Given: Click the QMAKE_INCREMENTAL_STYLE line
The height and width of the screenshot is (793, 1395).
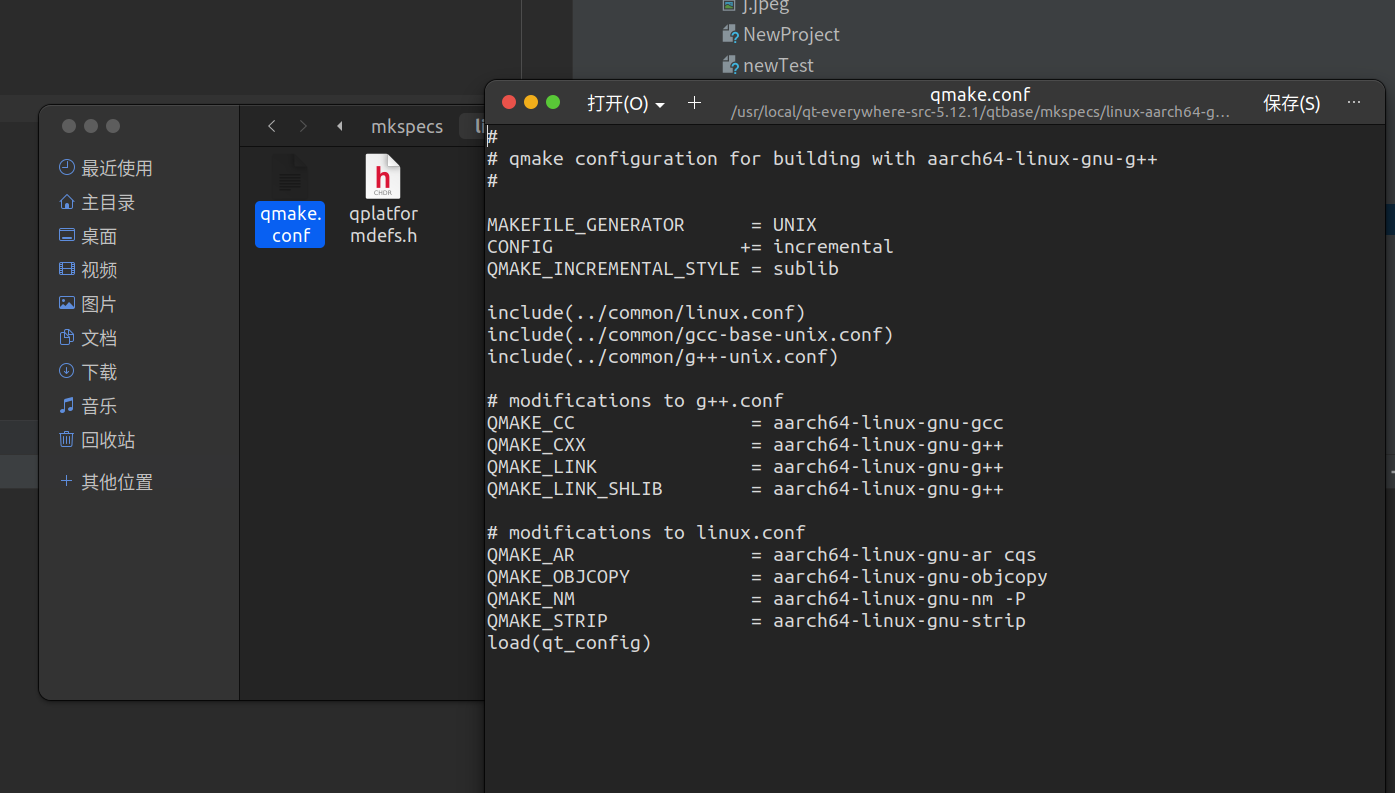Looking at the screenshot, I should pyautogui.click(x=663, y=269).
